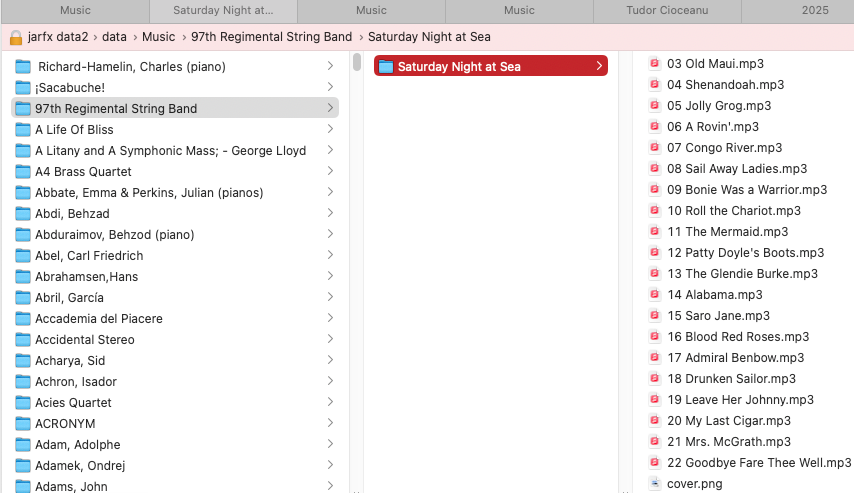Click the mp3 icon of 11 The Mermaid
The height and width of the screenshot is (493, 854).
pos(655,232)
